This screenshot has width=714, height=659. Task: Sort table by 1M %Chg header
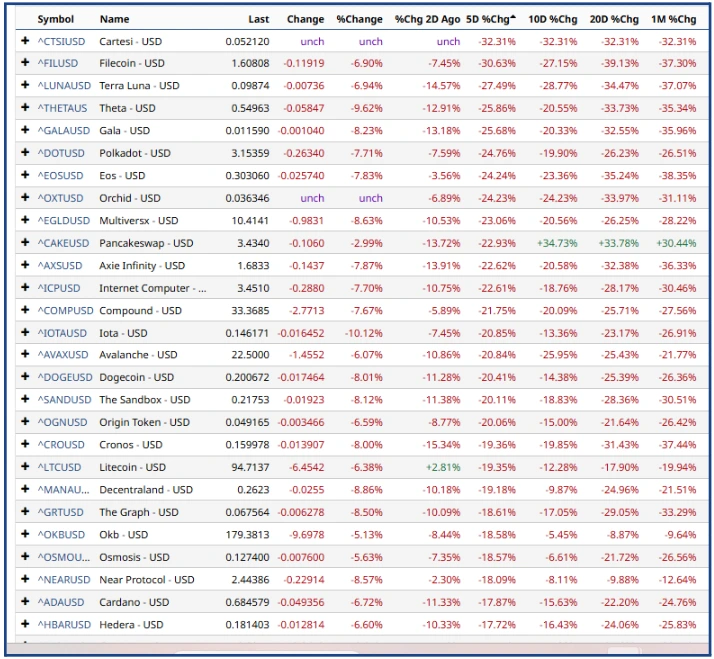pyautogui.click(x=672, y=19)
